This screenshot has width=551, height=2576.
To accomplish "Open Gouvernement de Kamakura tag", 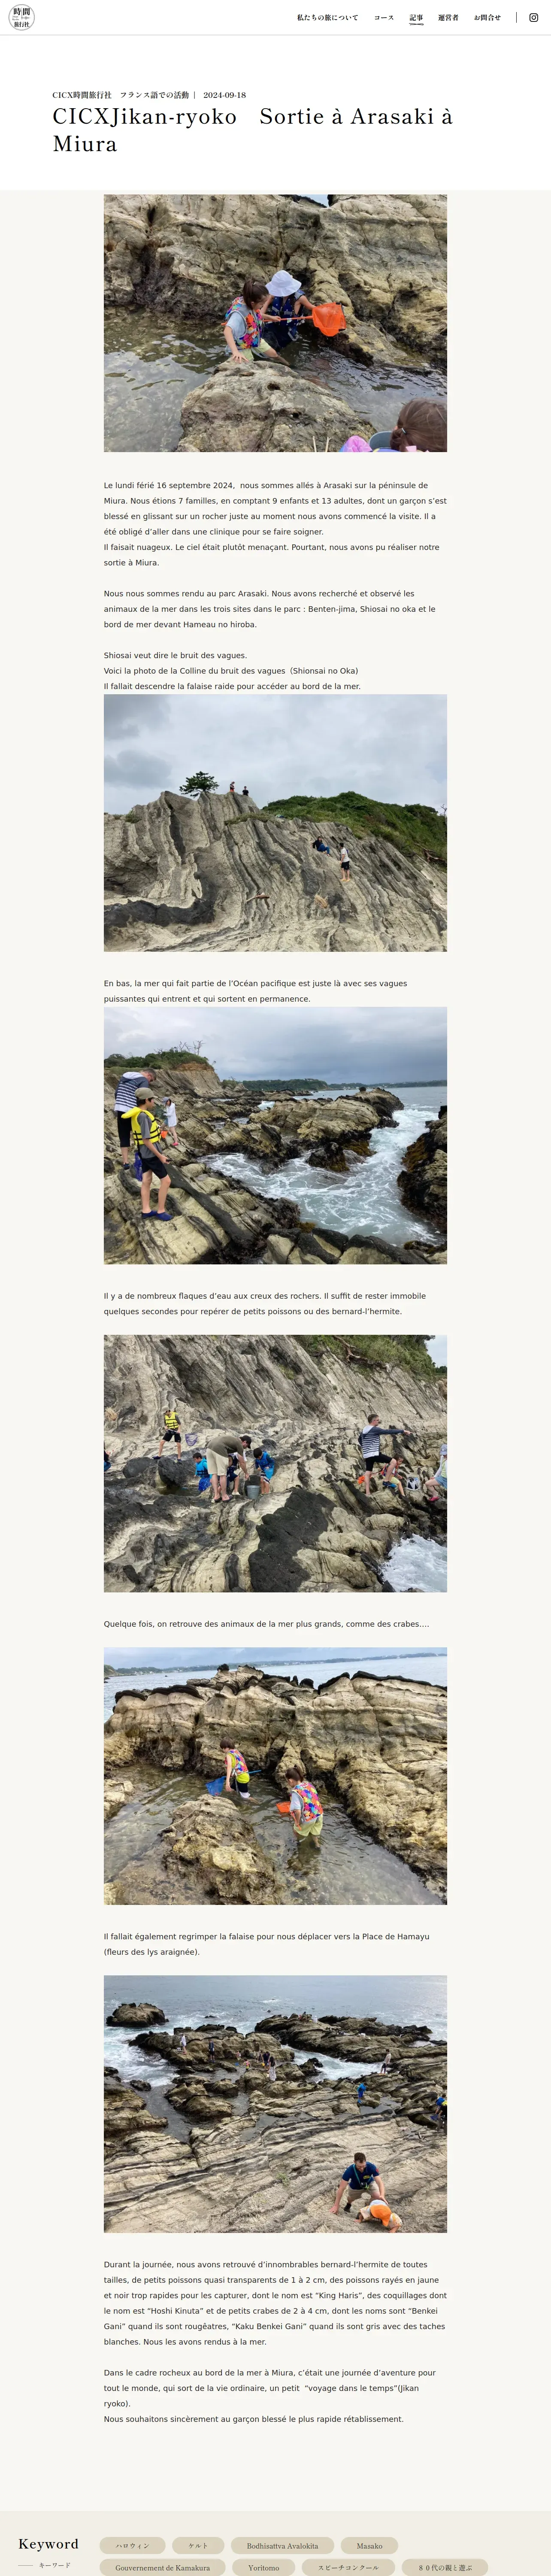I will [162, 2567].
